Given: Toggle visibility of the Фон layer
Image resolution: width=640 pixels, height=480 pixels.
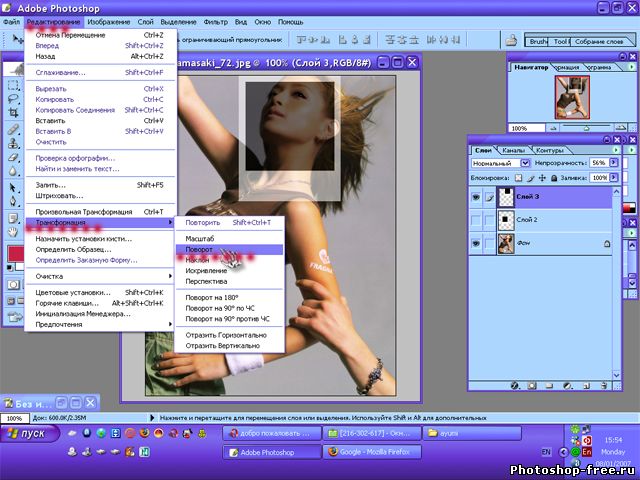Looking at the screenshot, I should [x=475, y=244].
